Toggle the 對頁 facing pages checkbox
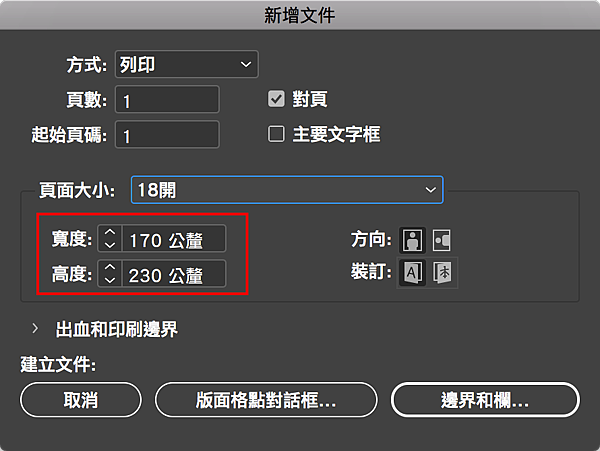This screenshot has height=451, width=600. pyautogui.click(x=276, y=99)
